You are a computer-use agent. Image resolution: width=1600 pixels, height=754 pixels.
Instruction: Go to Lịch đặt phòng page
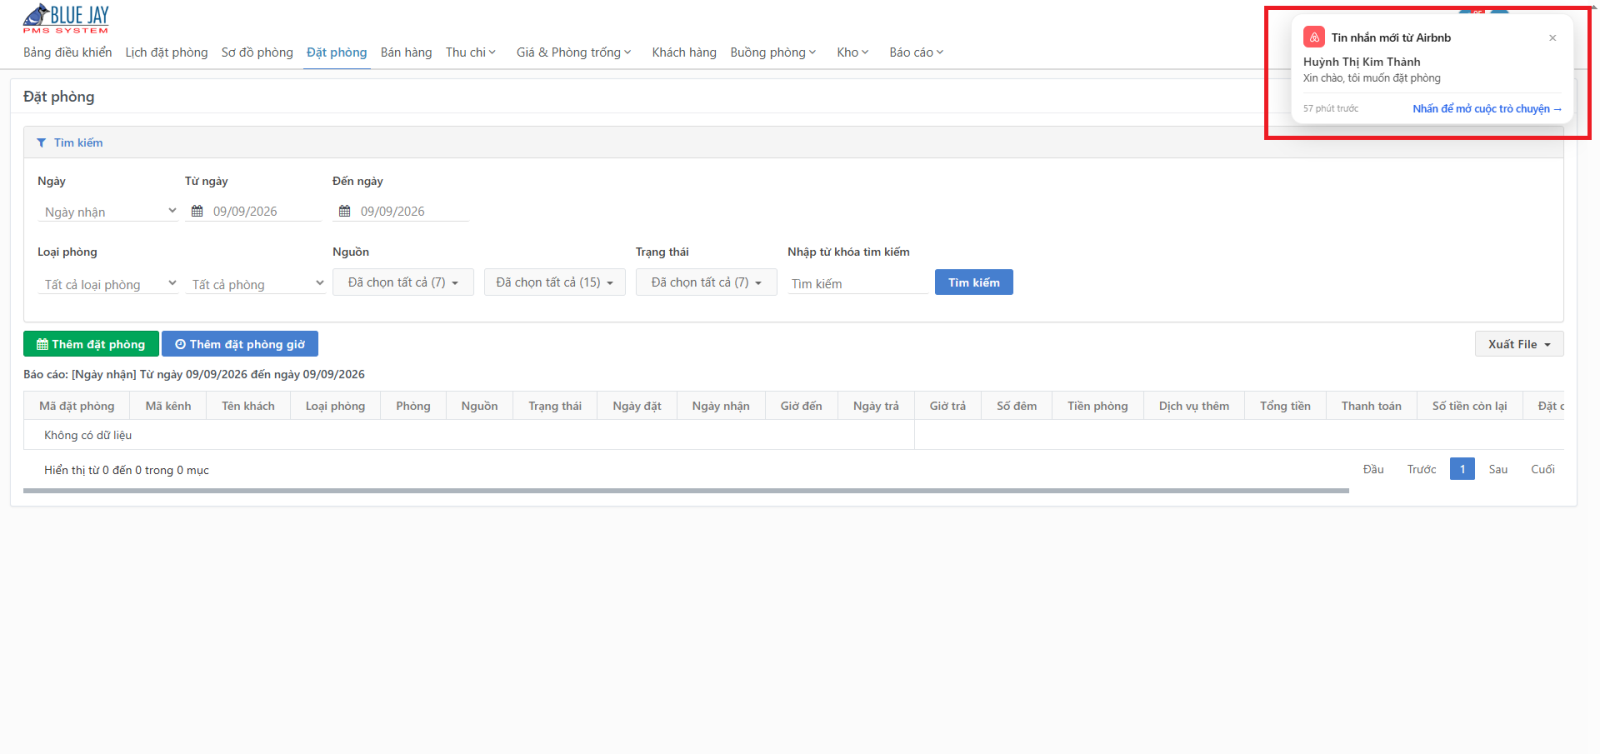tap(167, 52)
